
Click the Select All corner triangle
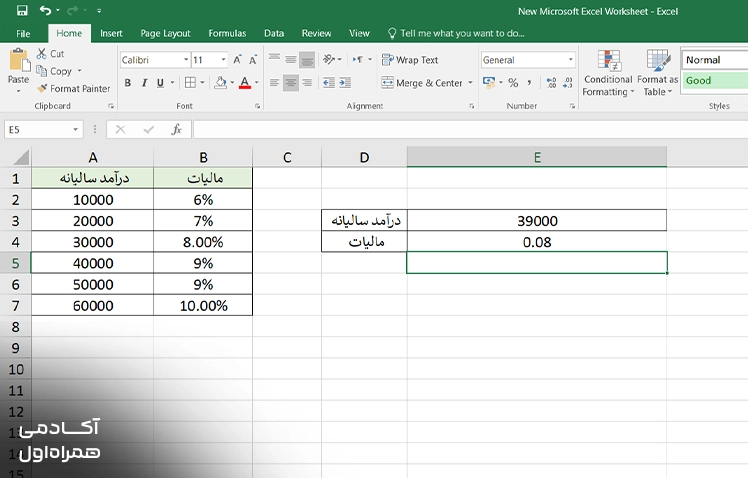20,157
